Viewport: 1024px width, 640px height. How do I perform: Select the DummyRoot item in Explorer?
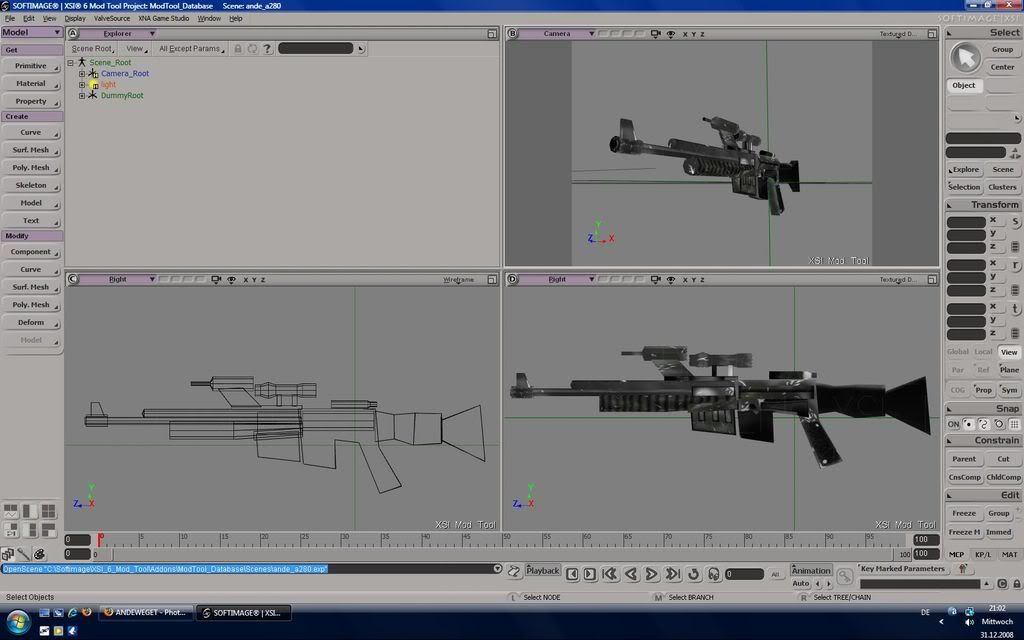tap(122, 95)
